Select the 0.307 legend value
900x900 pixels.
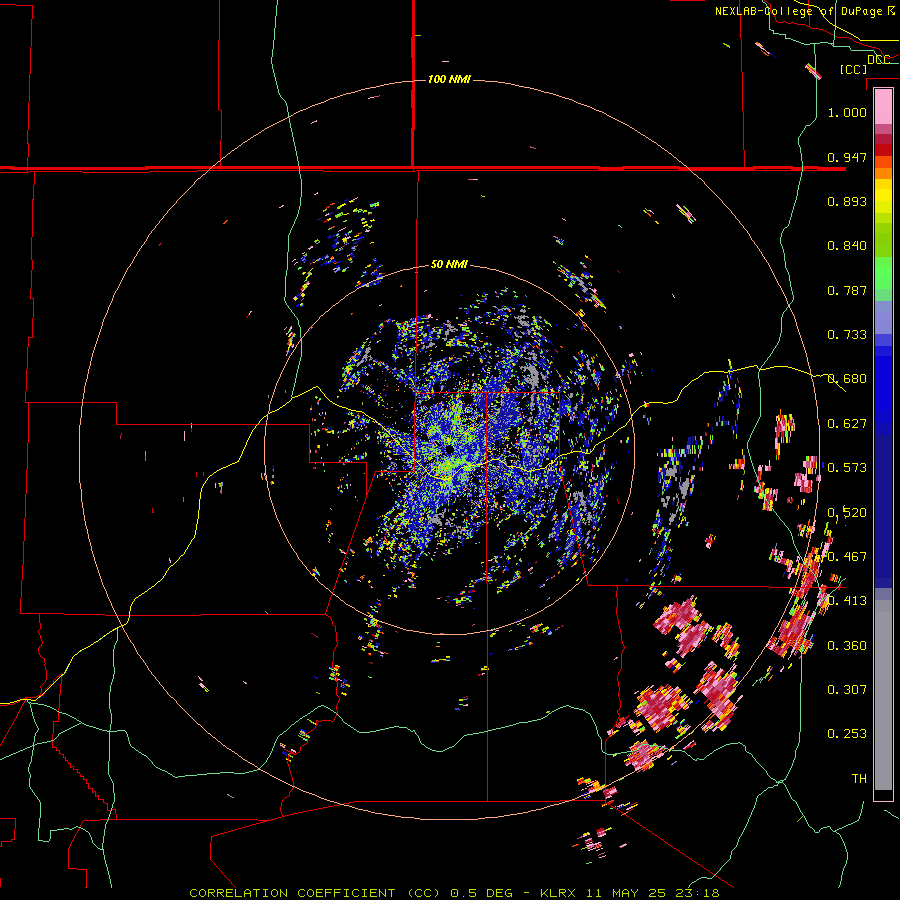[x=847, y=690]
